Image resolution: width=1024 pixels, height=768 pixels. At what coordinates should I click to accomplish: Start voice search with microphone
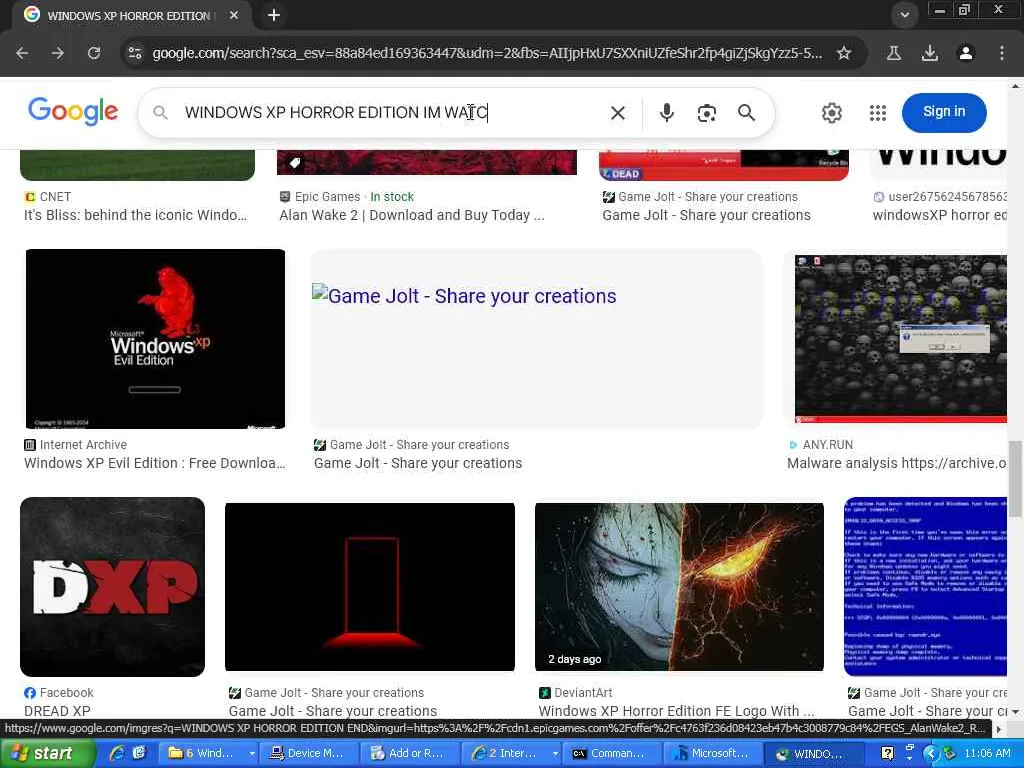click(666, 113)
